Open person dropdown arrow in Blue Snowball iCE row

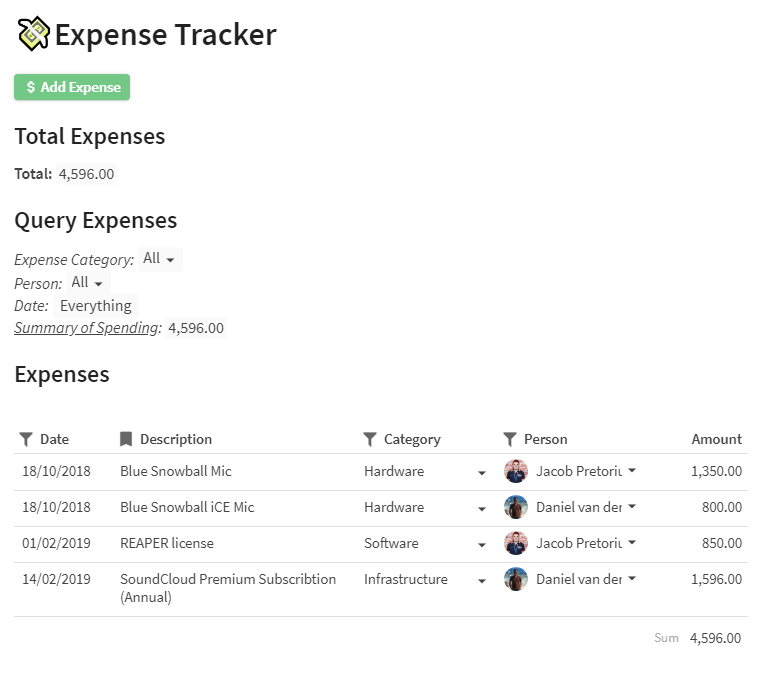632,507
